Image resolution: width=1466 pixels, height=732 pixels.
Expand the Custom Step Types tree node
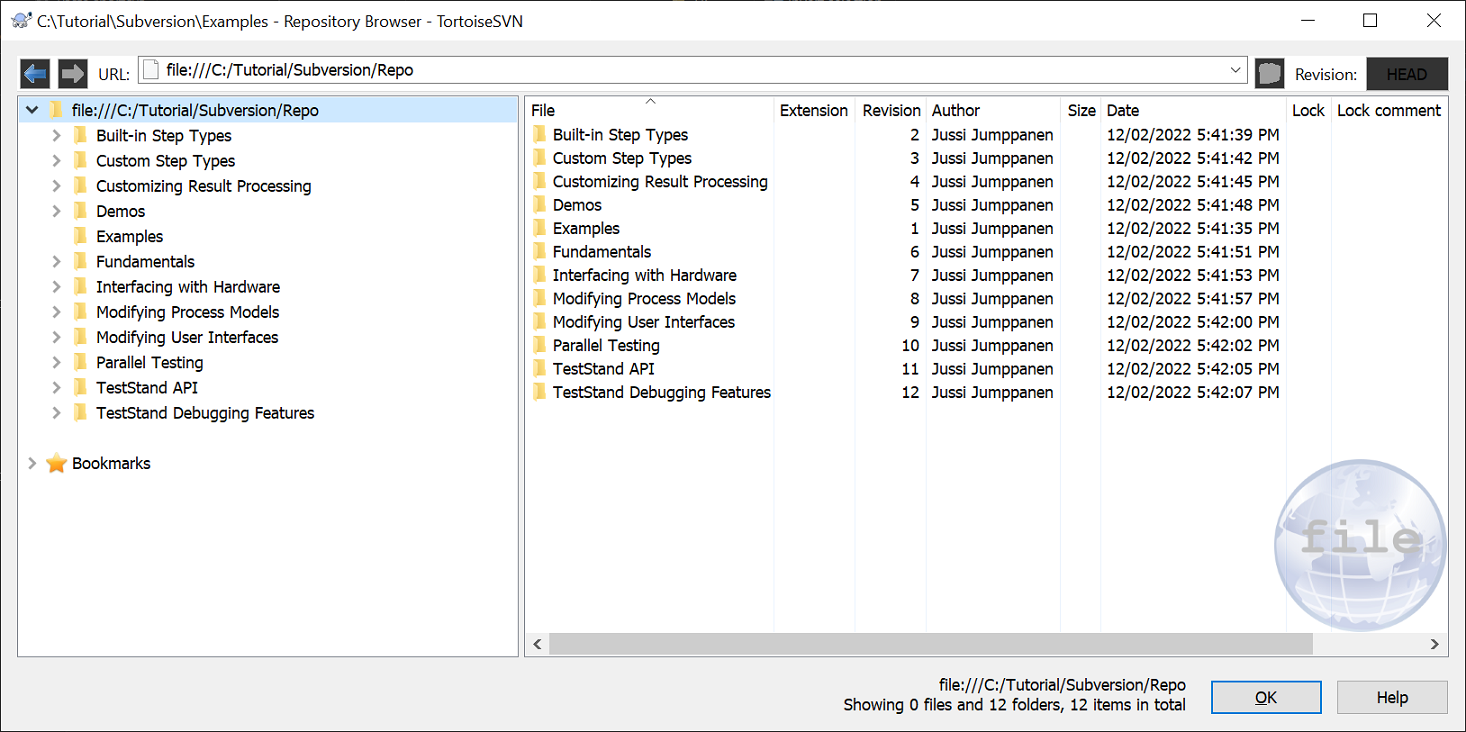(x=56, y=160)
